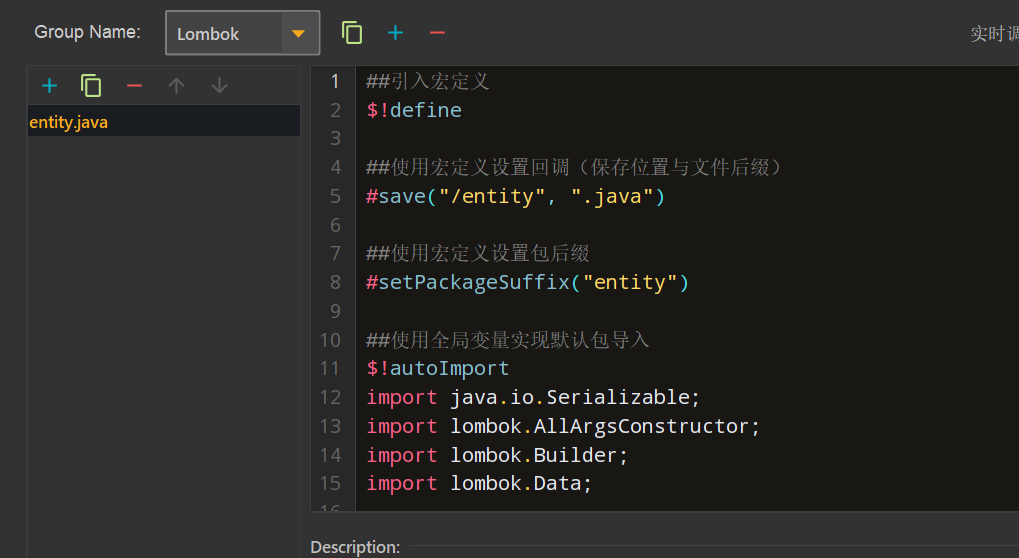Place the cursor on the $!define line
The width and height of the screenshot is (1019, 558).
pos(414,110)
